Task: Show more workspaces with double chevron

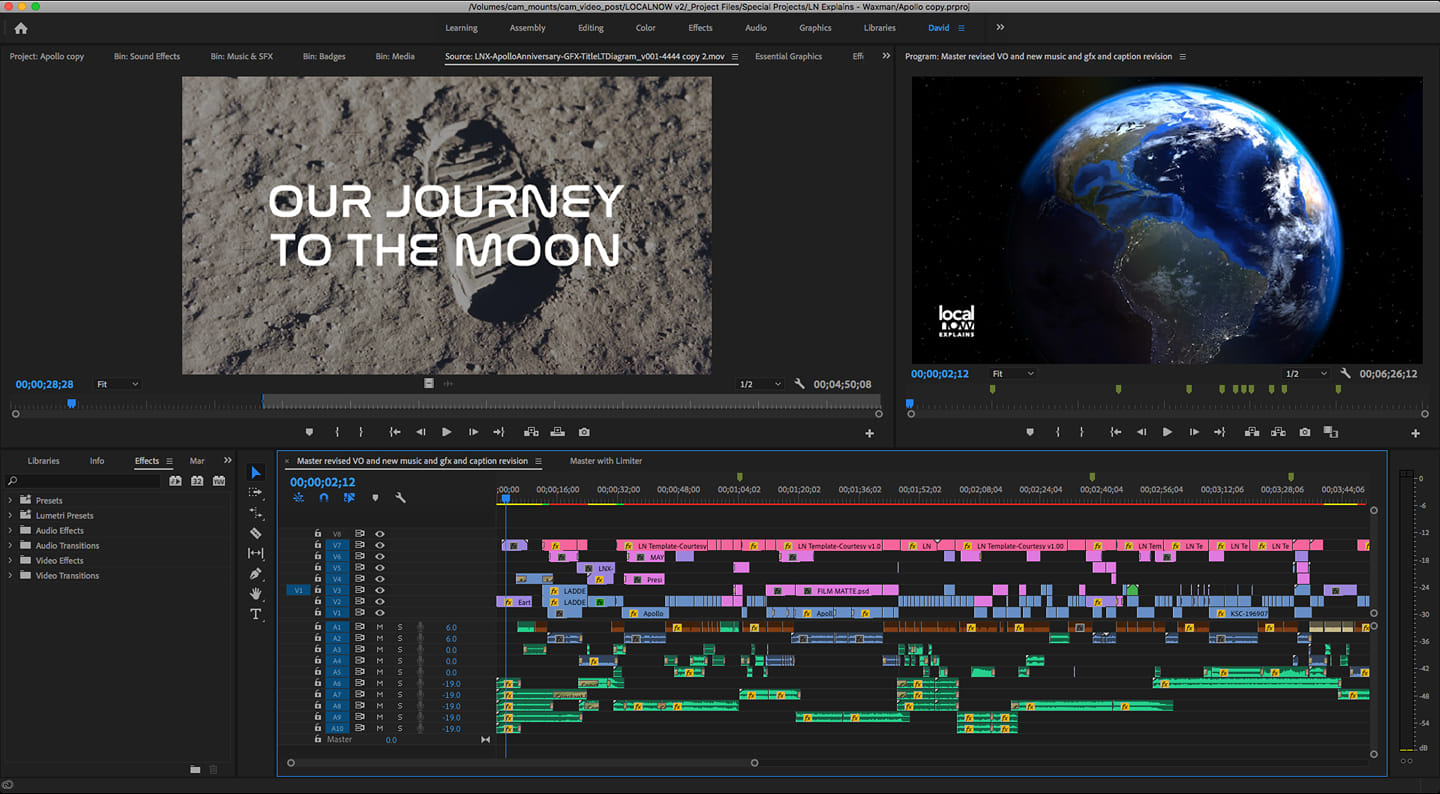Action: [x=1000, y=28]
